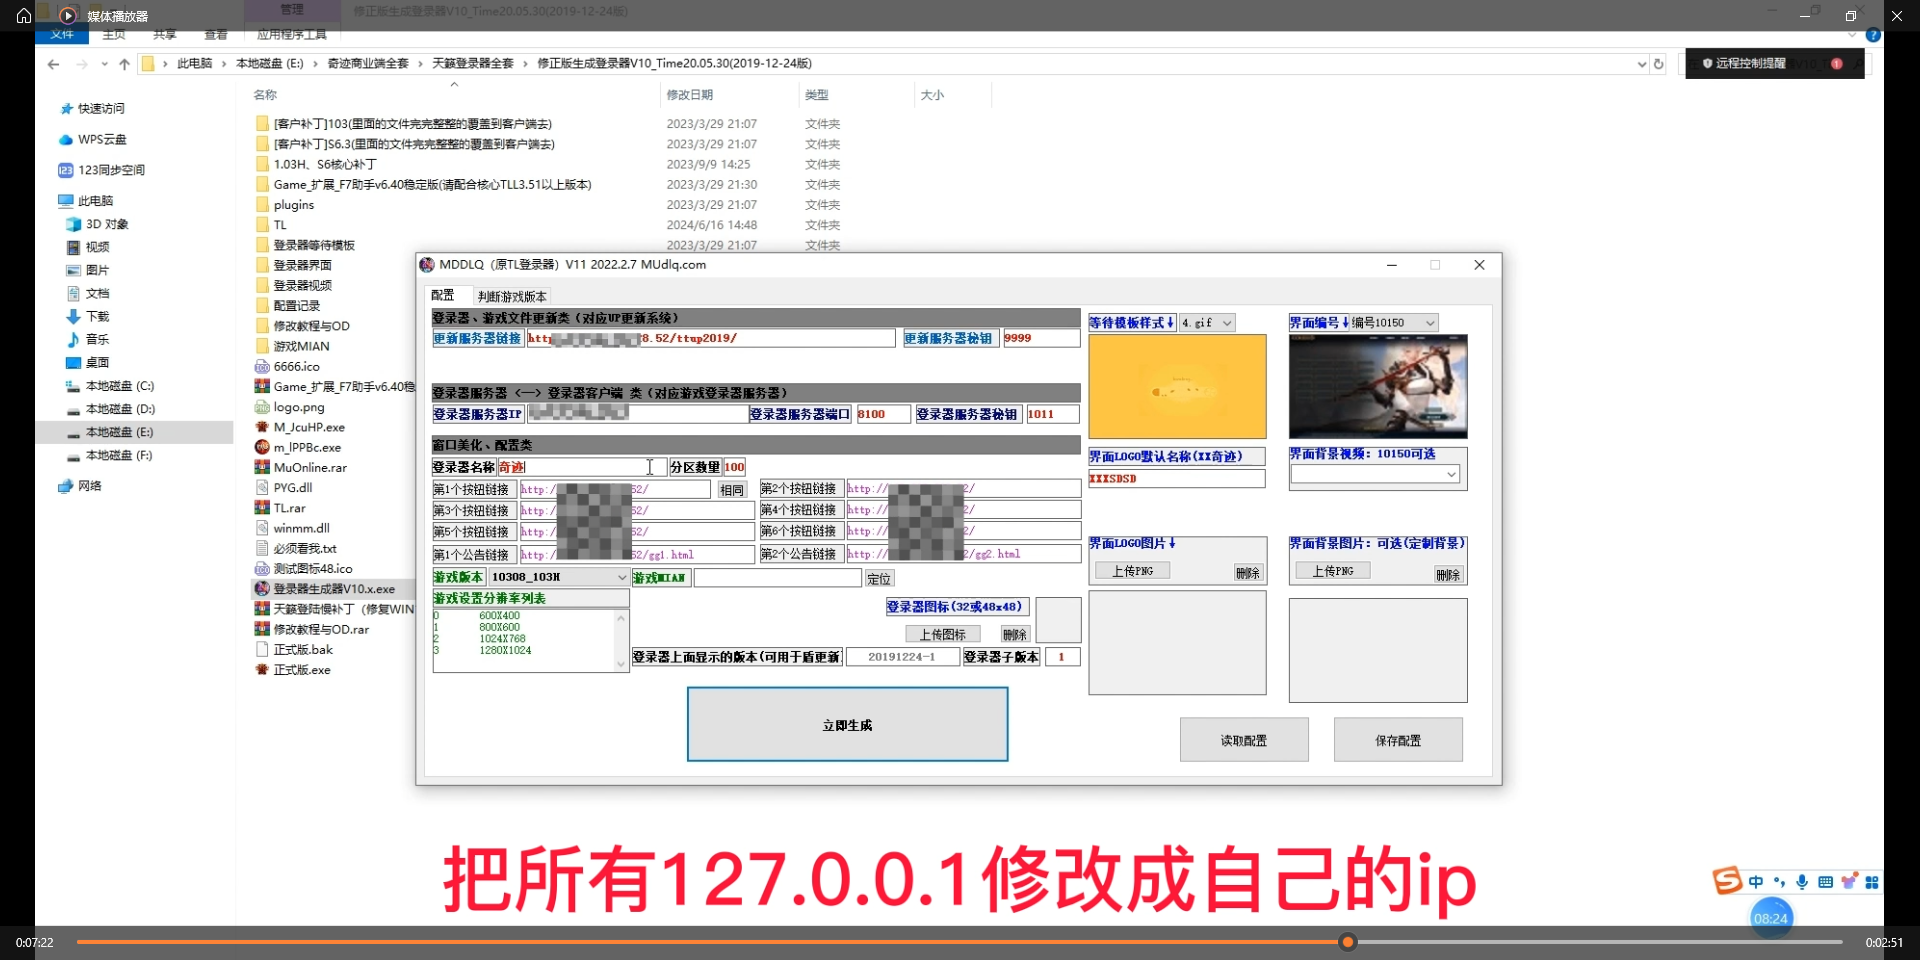Open the 等待模板样式 4.gif dropdown
1920x960 pixels.
coord(1227,323)
